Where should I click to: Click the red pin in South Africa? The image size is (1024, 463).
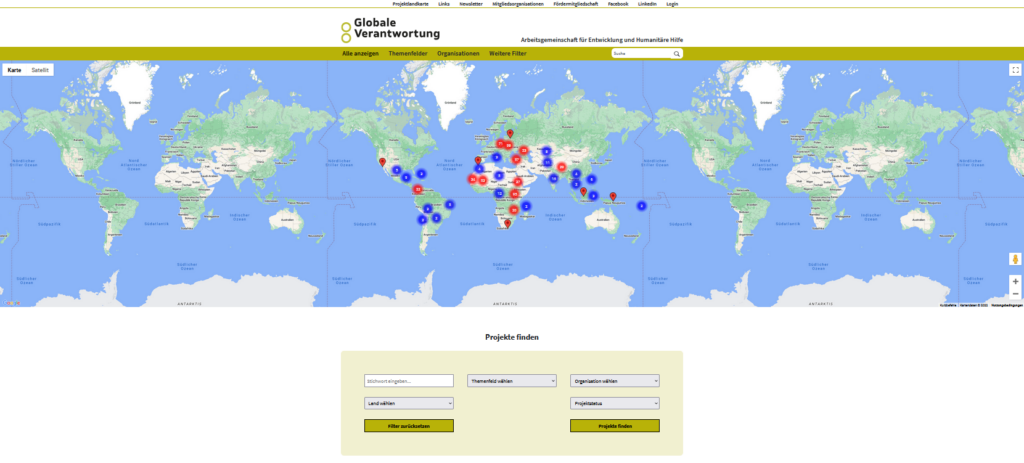(x=508, y=223)
